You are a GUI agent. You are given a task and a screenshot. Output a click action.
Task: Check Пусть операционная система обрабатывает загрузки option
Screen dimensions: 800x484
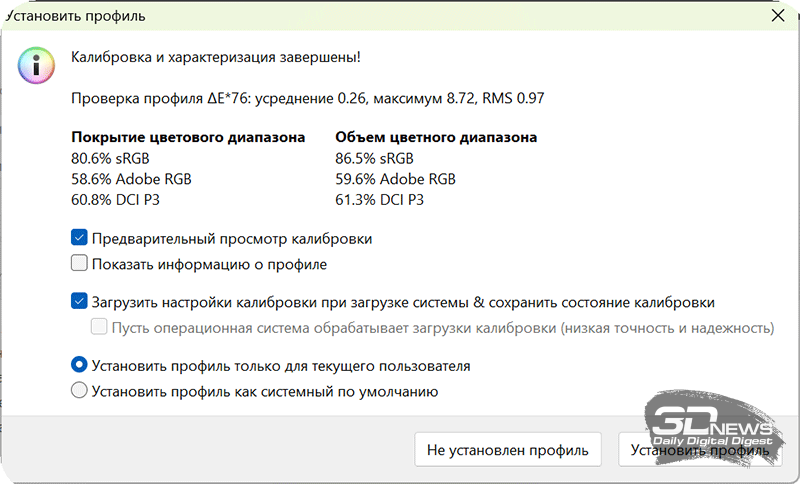[100, 327]
